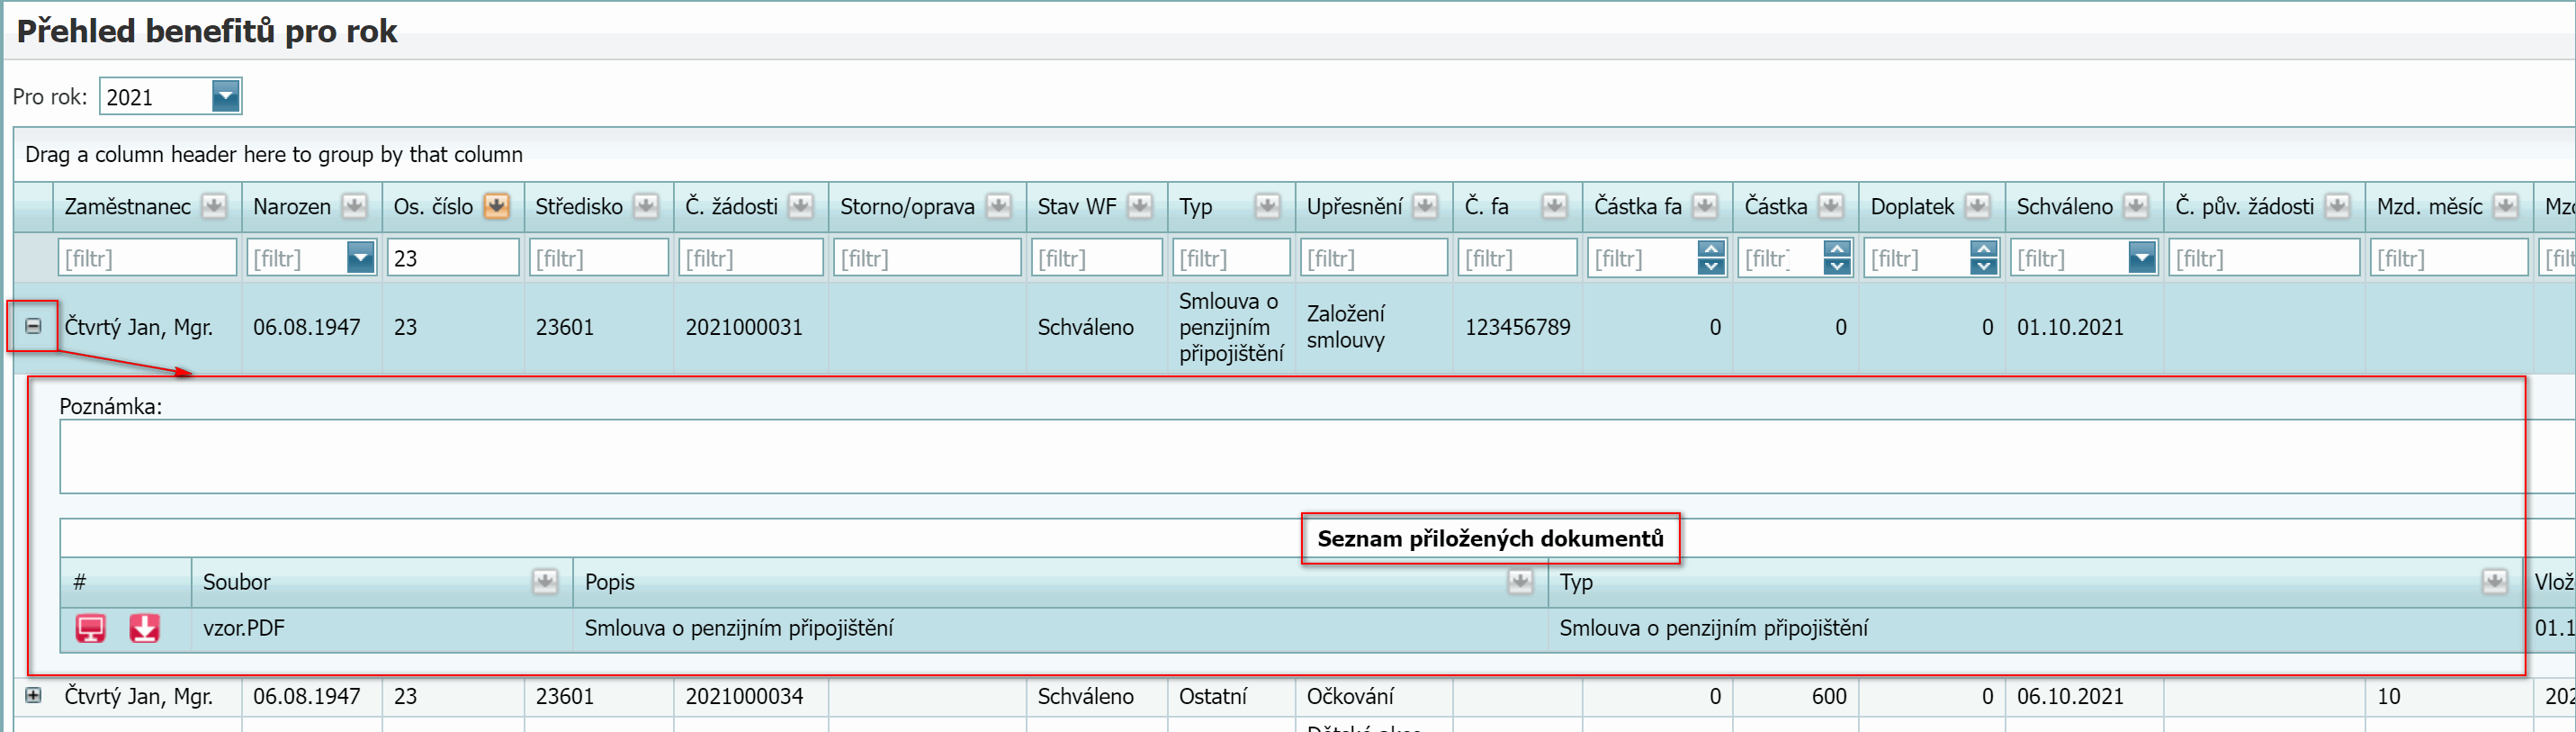Open filter menu of Středisko column
This screenshot has width=2576, height=732.
(646, 206)
